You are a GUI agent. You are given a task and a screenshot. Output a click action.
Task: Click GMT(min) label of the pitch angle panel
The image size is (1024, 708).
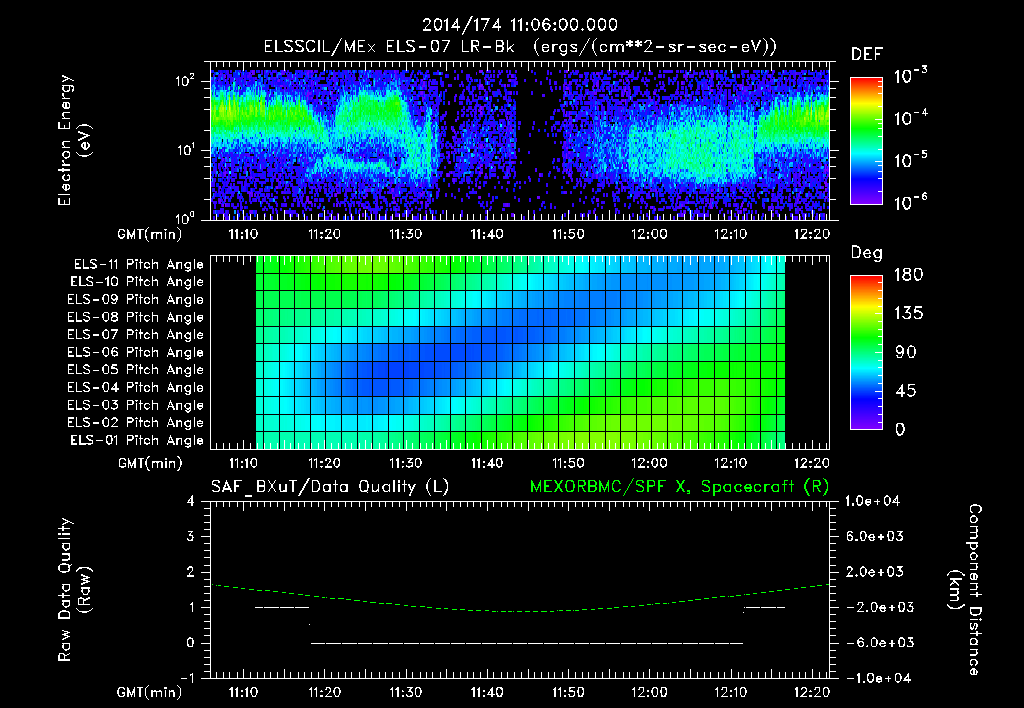149,464
